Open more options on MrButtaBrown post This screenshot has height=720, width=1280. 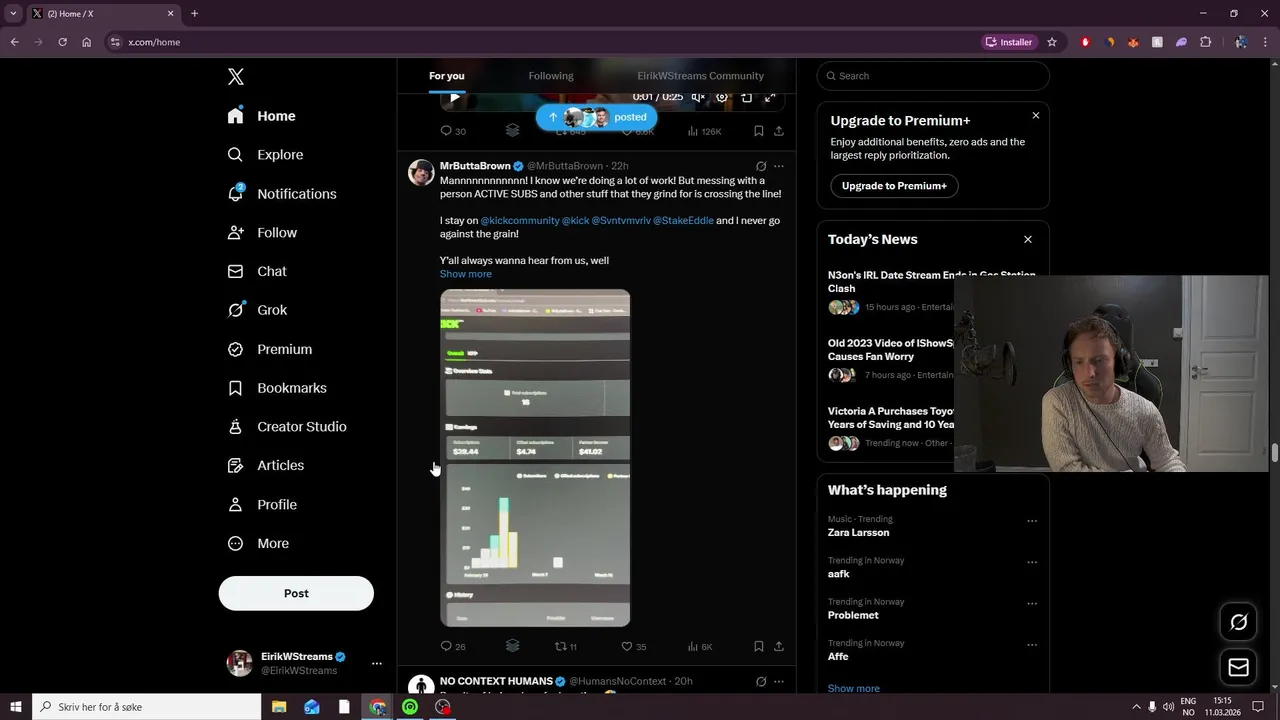click(779, 166)
